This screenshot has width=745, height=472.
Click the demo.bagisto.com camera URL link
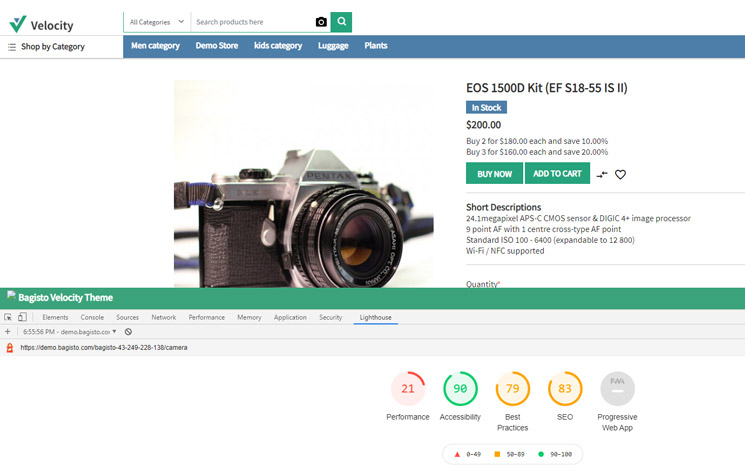pyautogui.click(x=104, y=347)
